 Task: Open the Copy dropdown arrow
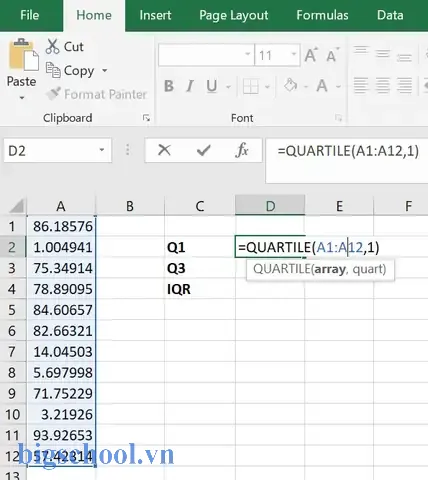coord(105,70)
